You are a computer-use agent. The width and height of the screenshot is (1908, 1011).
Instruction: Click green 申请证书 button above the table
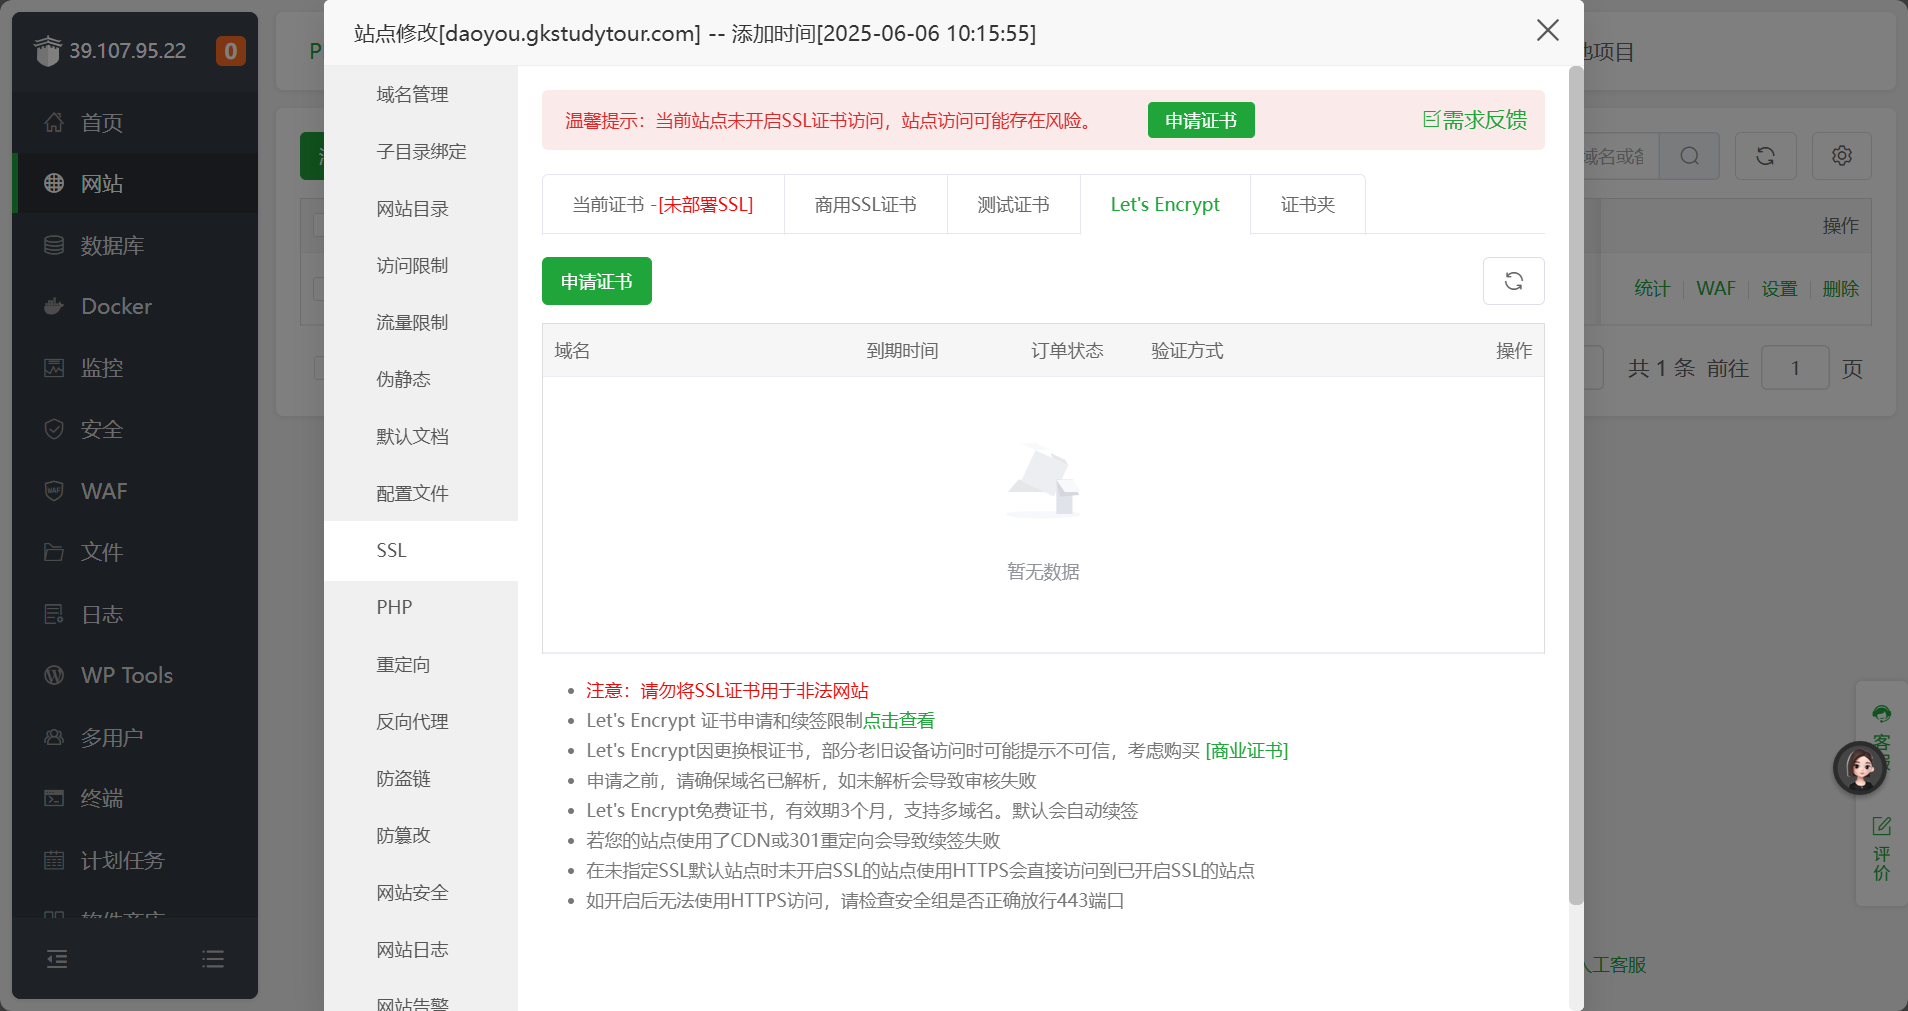(x=596, y=281)
